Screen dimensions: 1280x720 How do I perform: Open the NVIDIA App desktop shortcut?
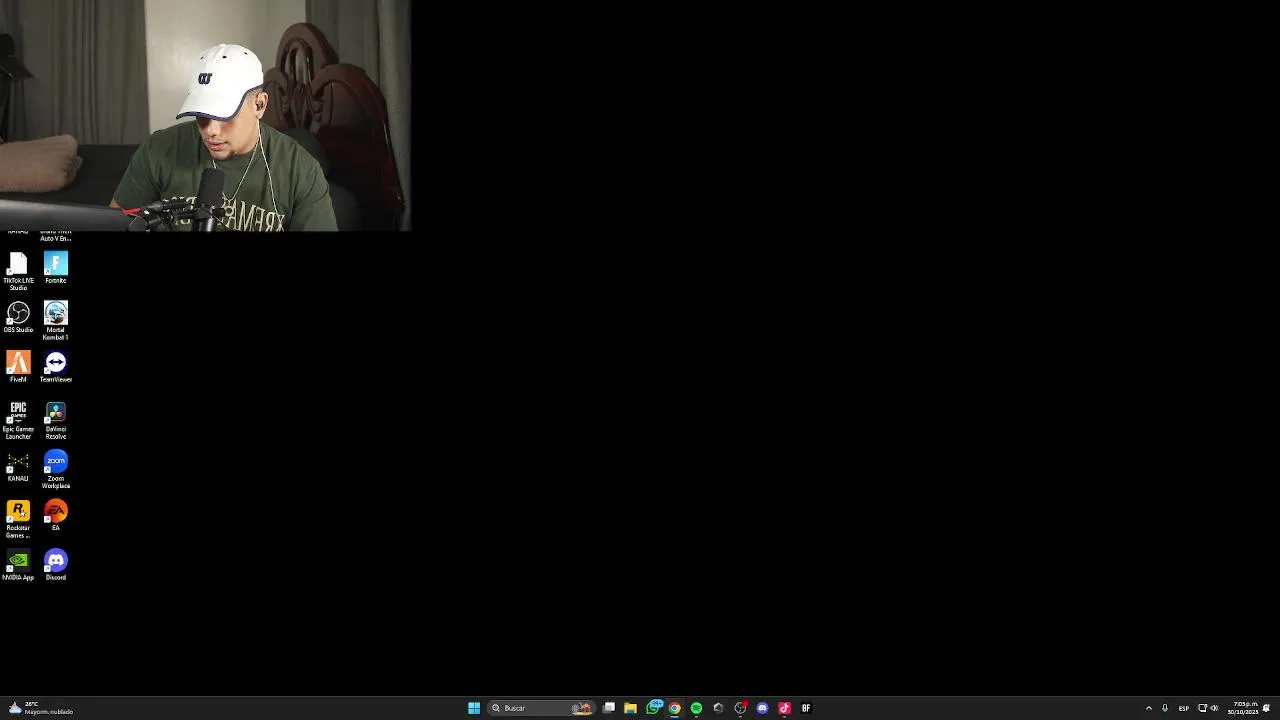tap(18, 565)
